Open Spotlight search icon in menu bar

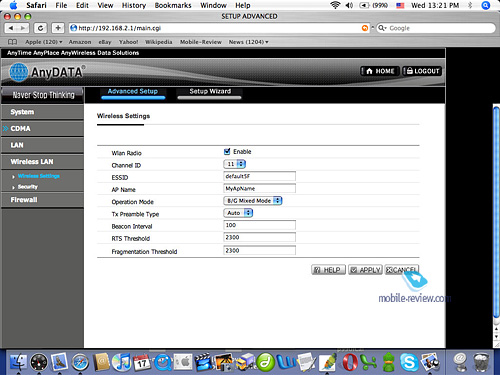pos(486,5)
